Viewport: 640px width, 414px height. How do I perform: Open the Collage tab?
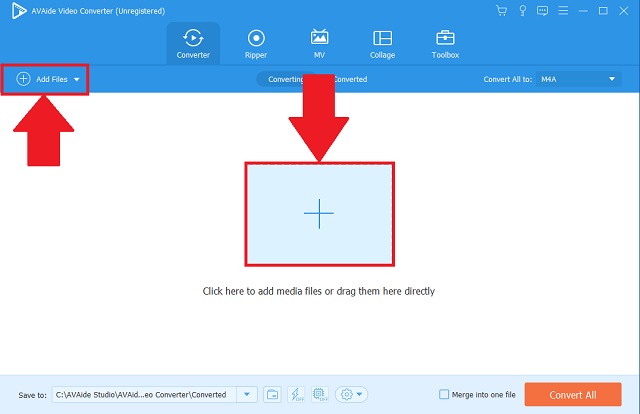(x=382, y=44)
